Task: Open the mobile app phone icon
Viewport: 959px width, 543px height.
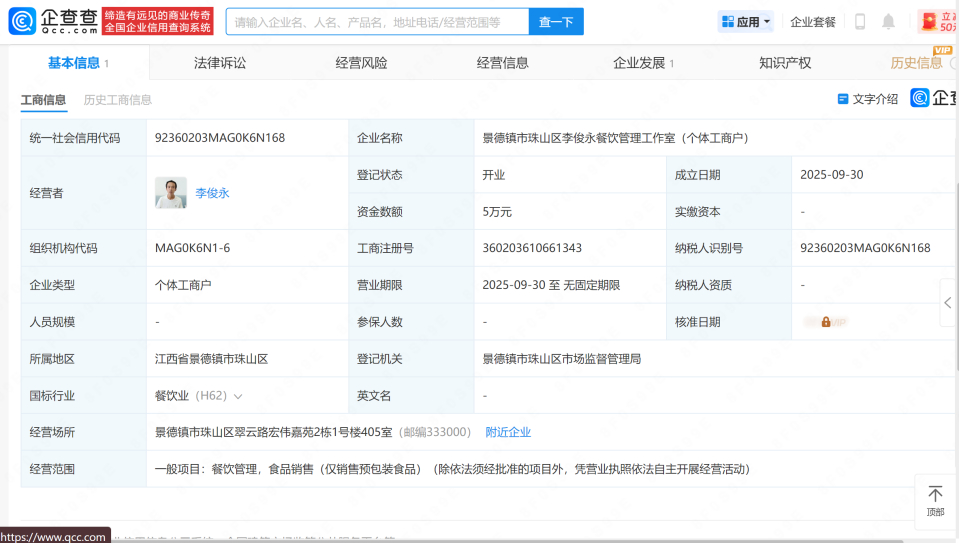Action: click(x=859, y=22)
